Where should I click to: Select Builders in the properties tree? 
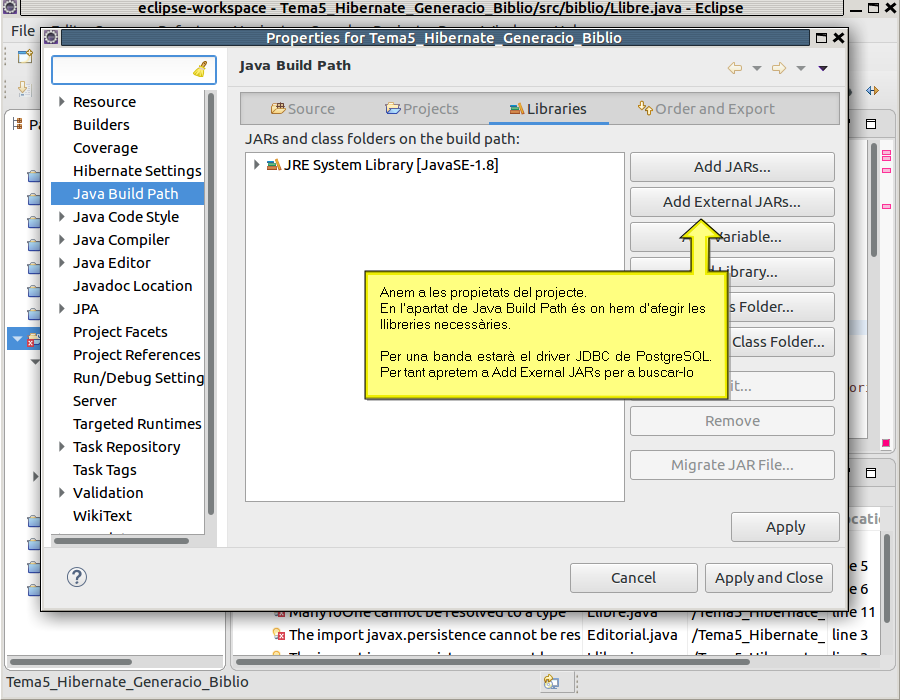[101, 125]
